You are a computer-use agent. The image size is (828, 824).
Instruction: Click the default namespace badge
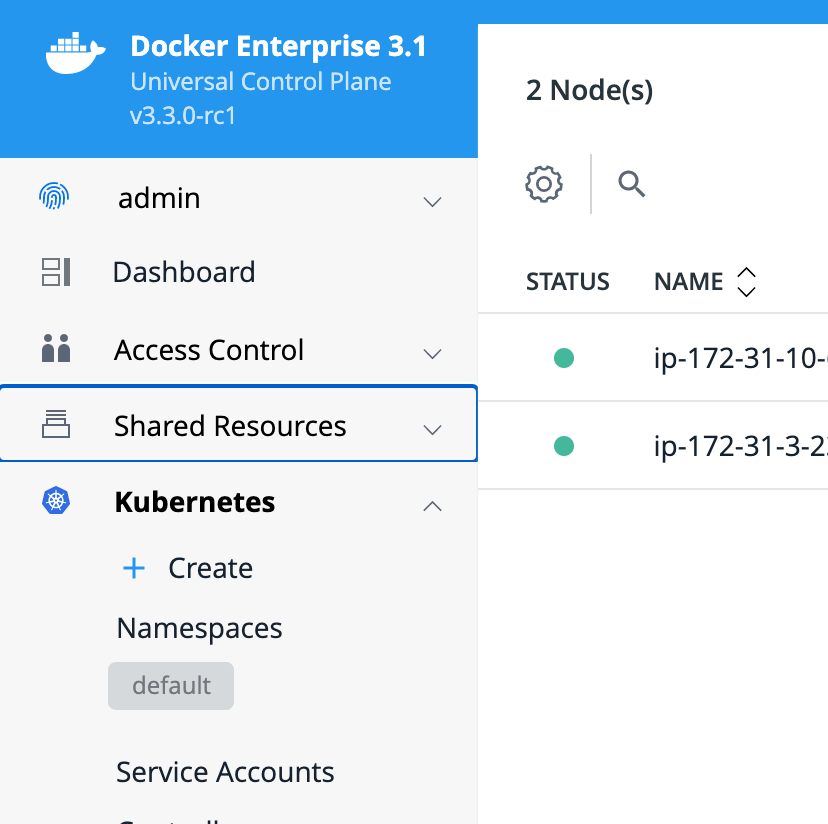(171, 686)
